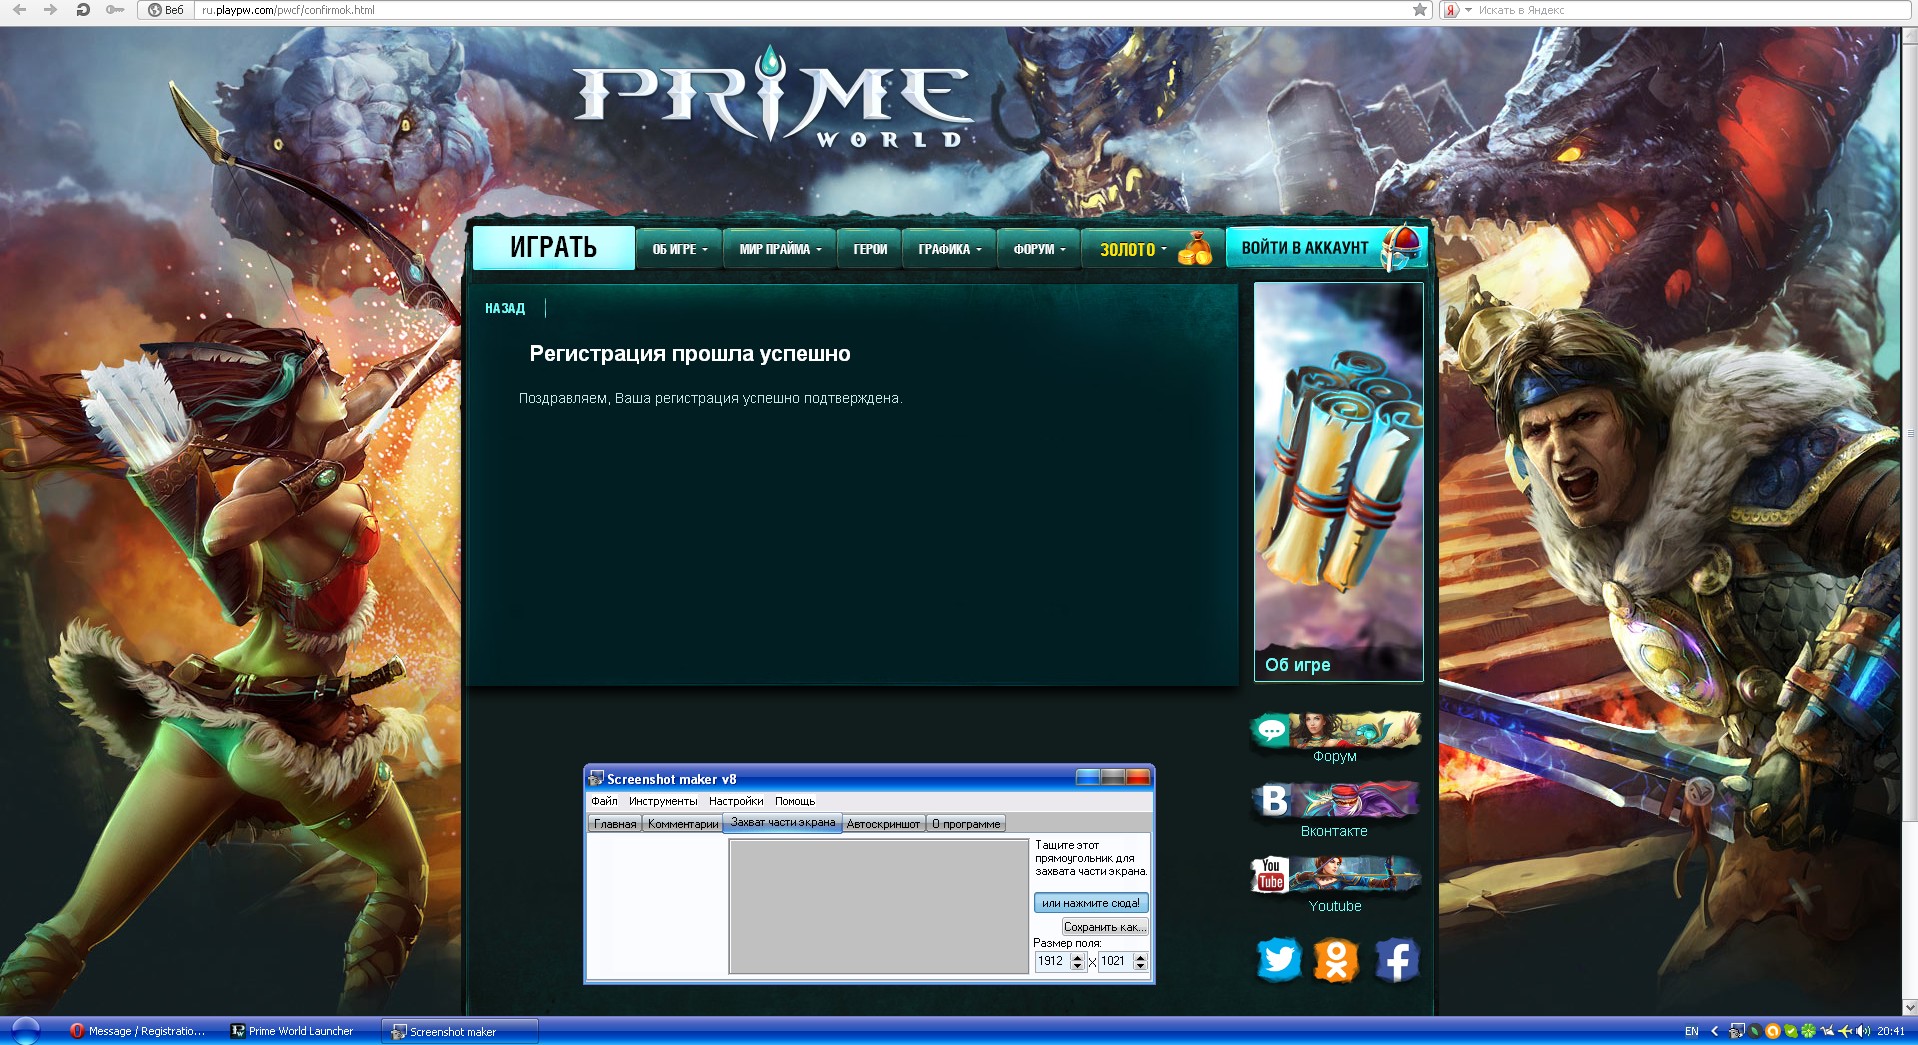Open Файл menu in Screenshot maker
The height and width of the screenshot is (1045, 1918).
click(604, 801)
